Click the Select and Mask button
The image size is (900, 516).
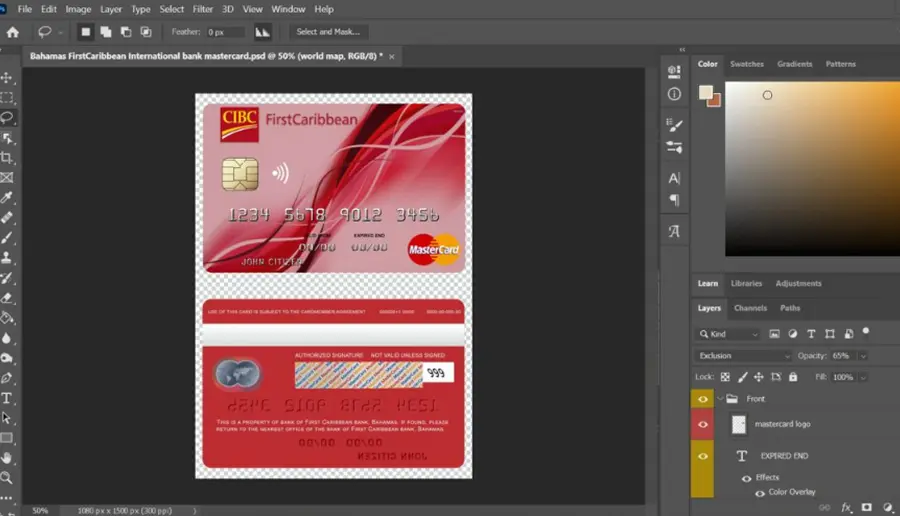click(328, 32)
